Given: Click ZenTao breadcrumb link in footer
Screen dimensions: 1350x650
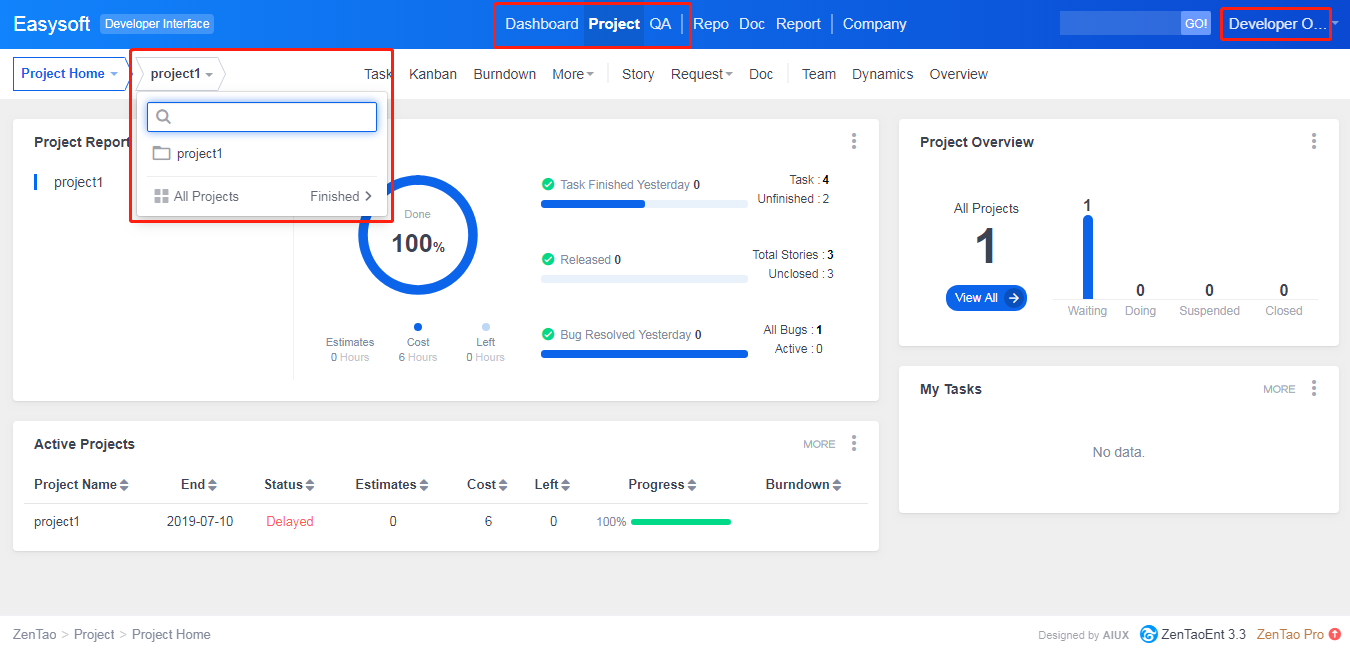Looking at the screenshot, I should coord(35,634).
